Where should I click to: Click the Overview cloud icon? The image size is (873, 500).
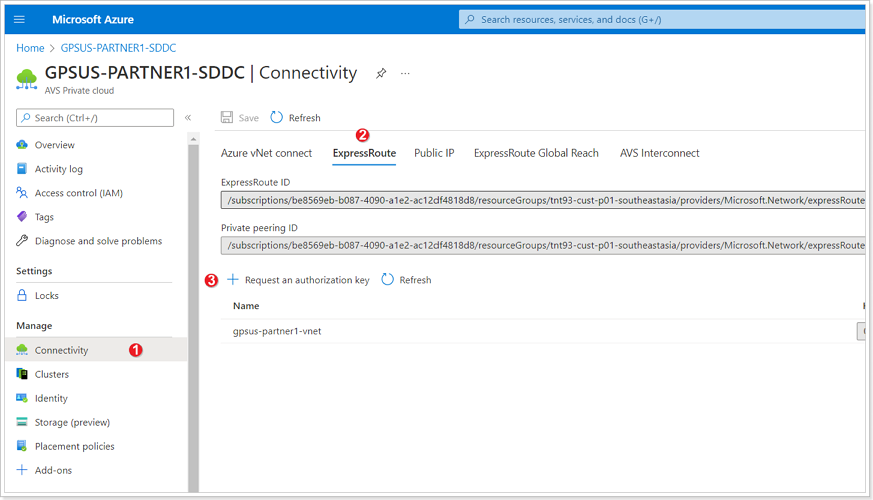point(22,145)
